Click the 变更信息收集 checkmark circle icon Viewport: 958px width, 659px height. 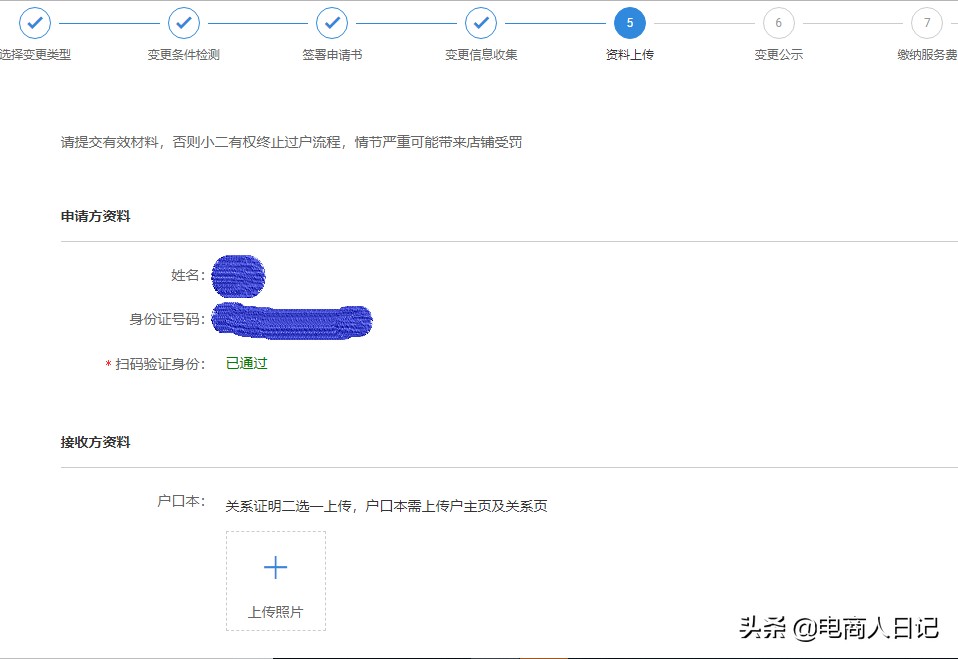(481, 22)
